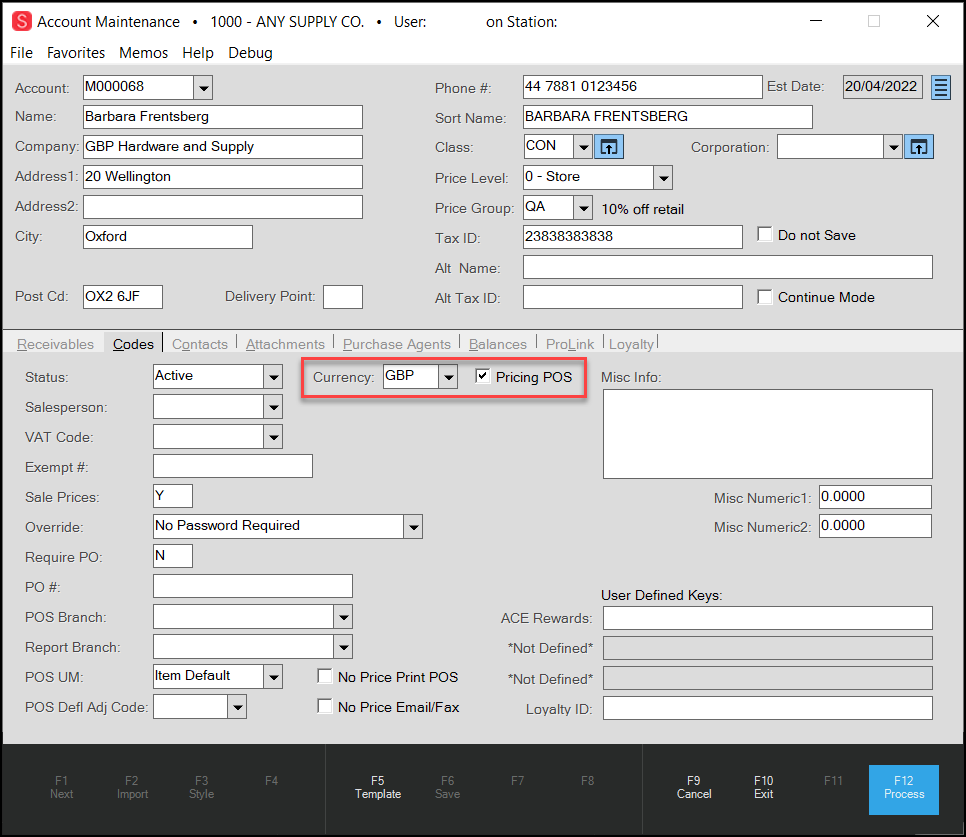Click the City field
Image resolution: width=966 pixels, height=837 pixels.
pyautogui.click(x=168, y=237)
